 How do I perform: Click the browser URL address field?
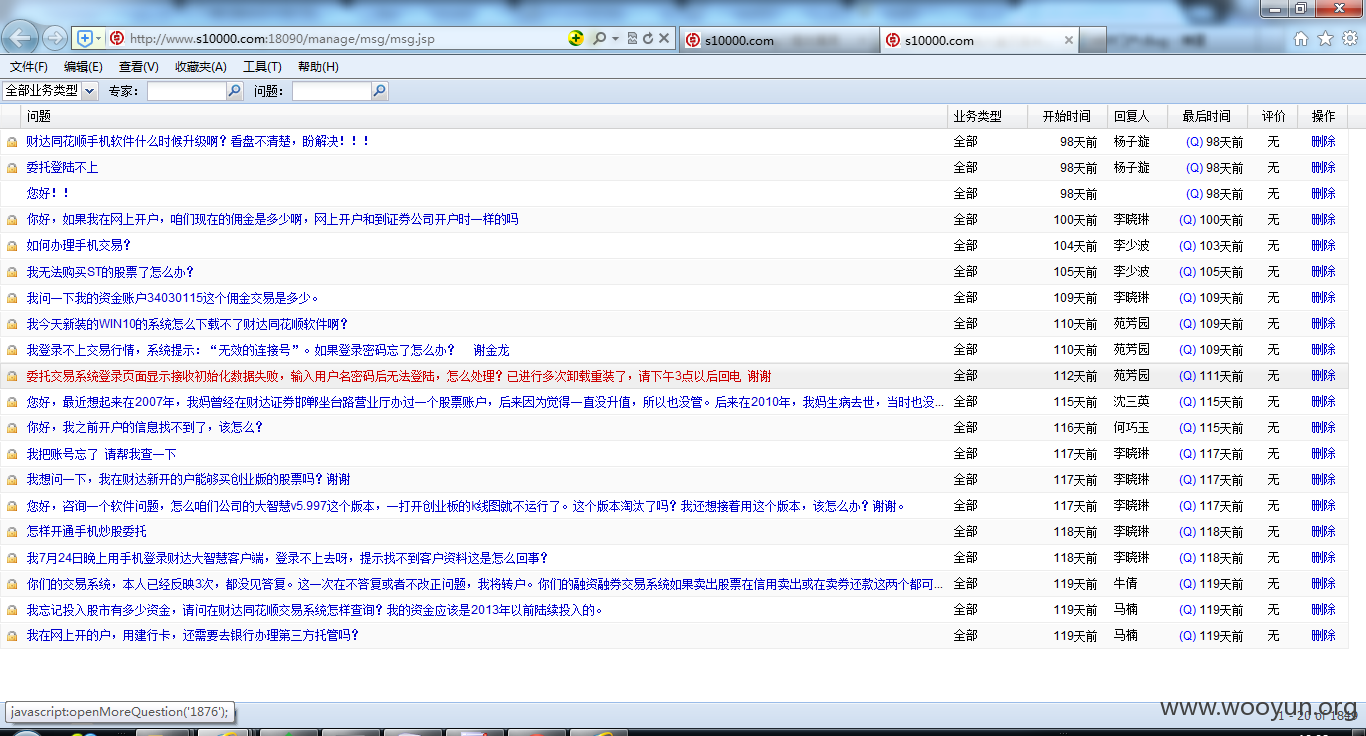(345, 39)
